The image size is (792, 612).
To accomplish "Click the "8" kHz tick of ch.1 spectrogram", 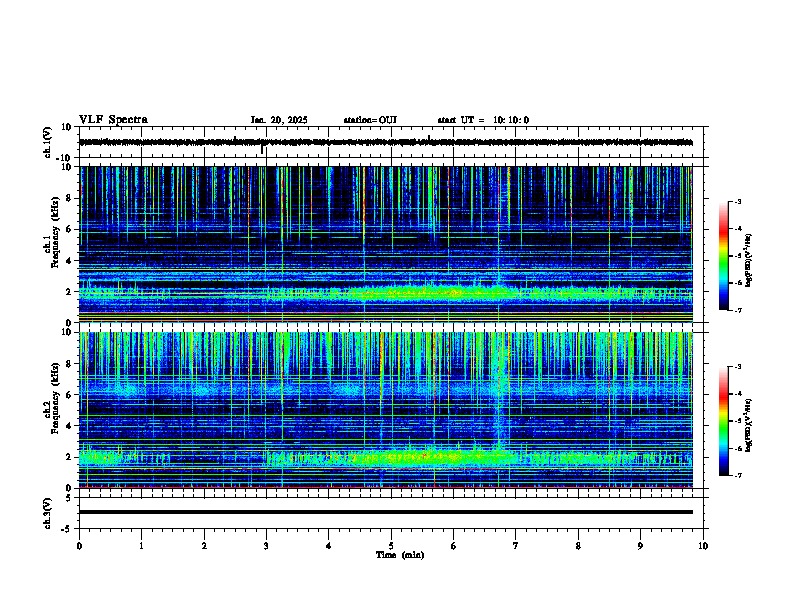I will click(69, 198).
